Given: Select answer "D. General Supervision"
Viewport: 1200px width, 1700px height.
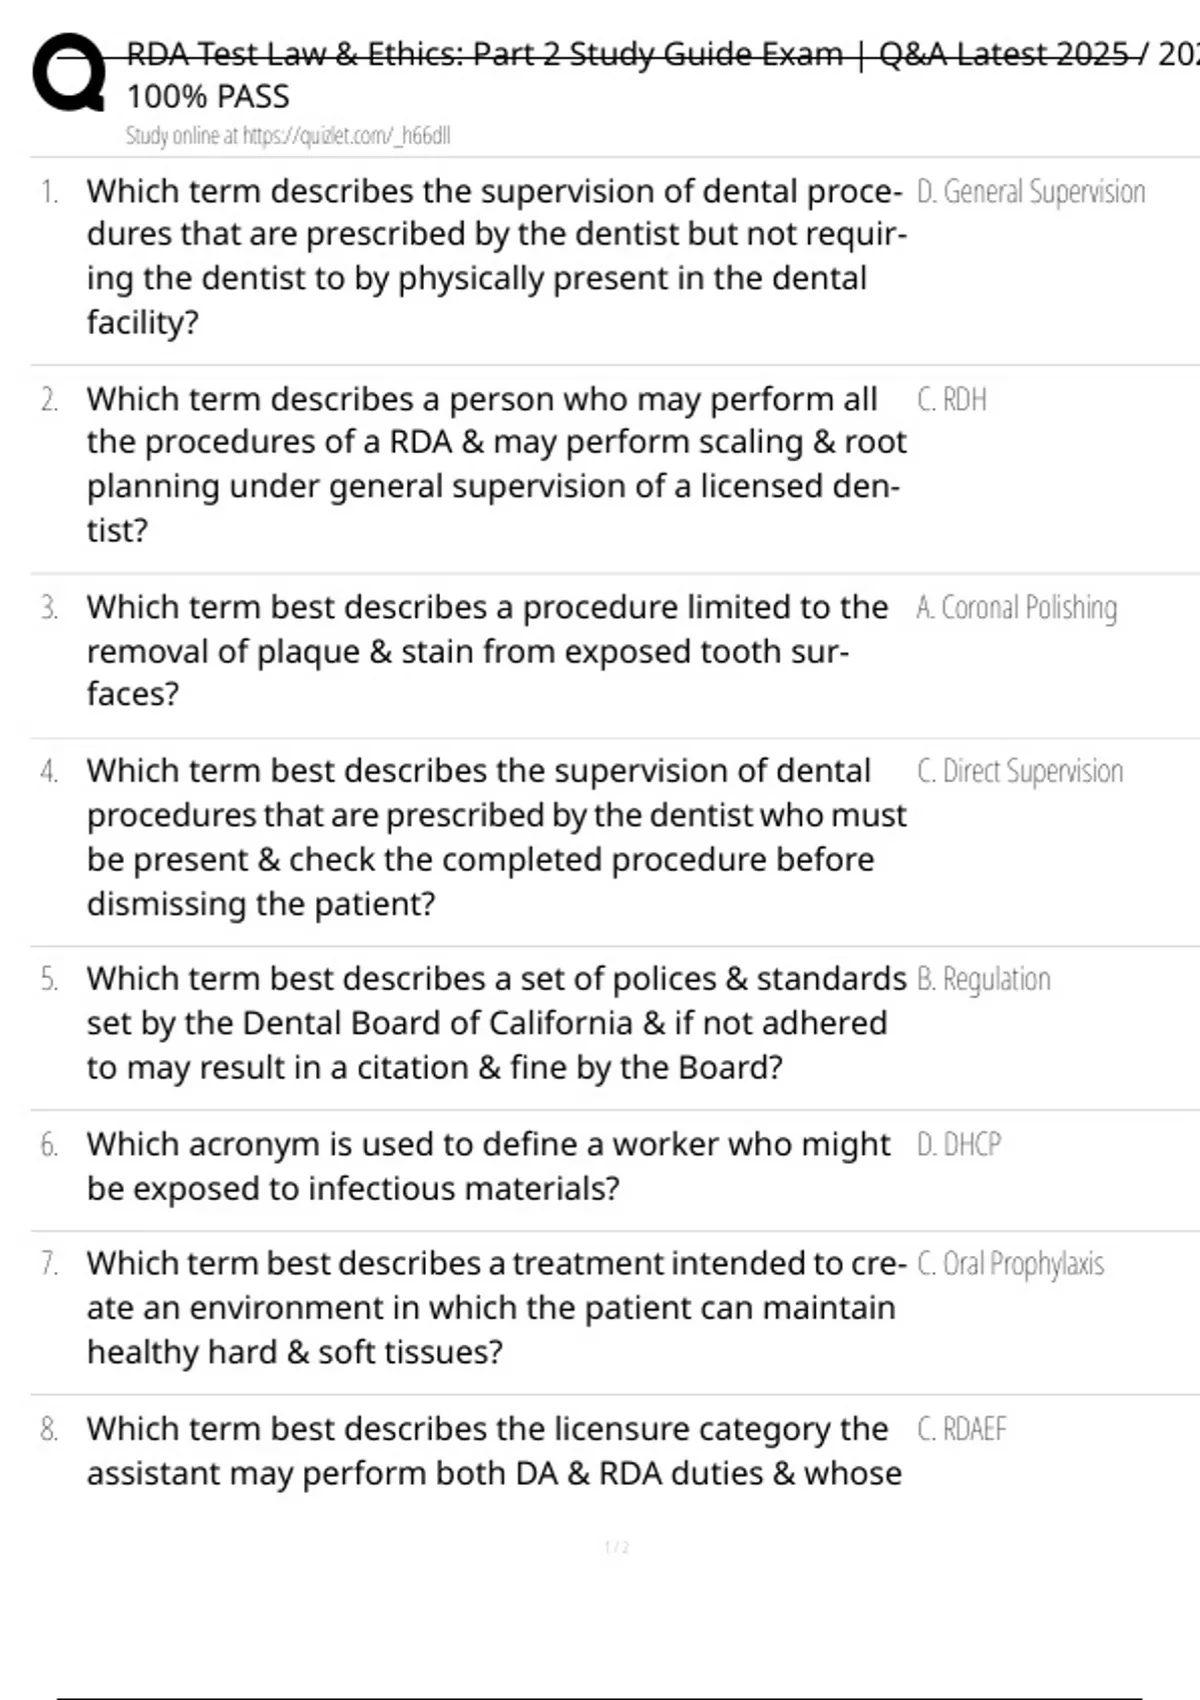Looking at the screenshot, I should coord(1030,192).
